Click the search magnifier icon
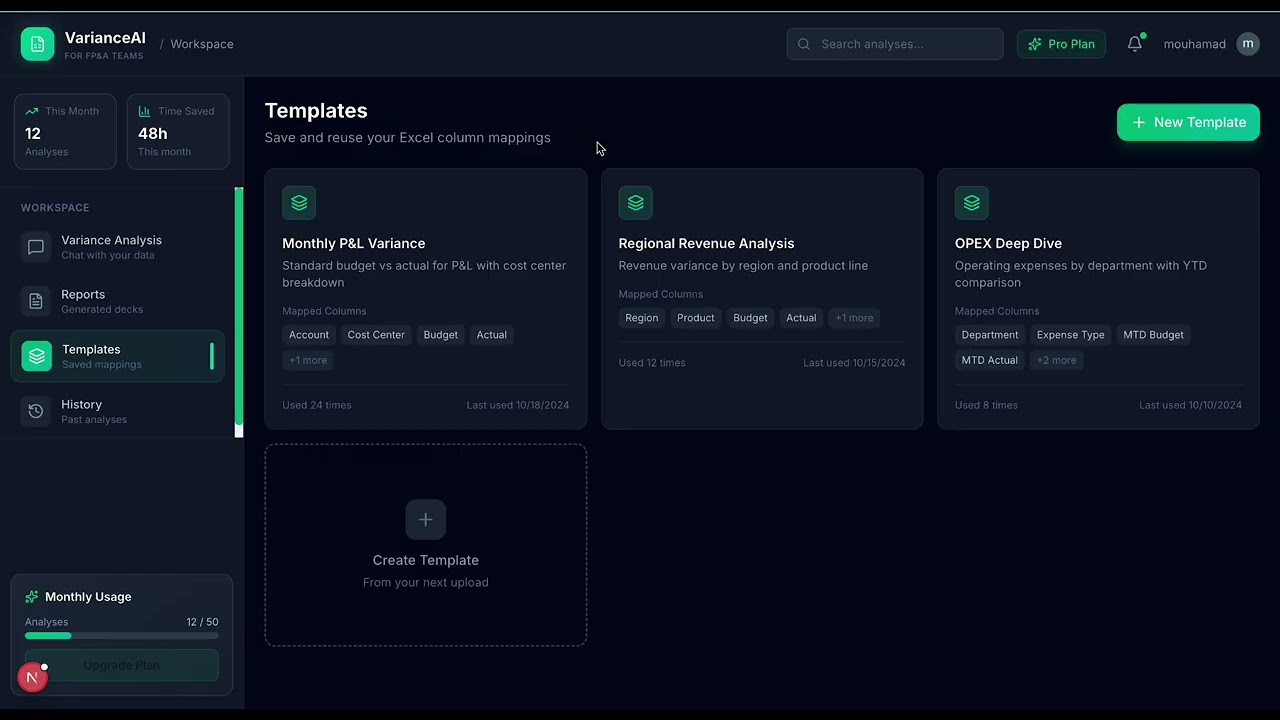Screen dimensions: 1280x720 [804, 44]
